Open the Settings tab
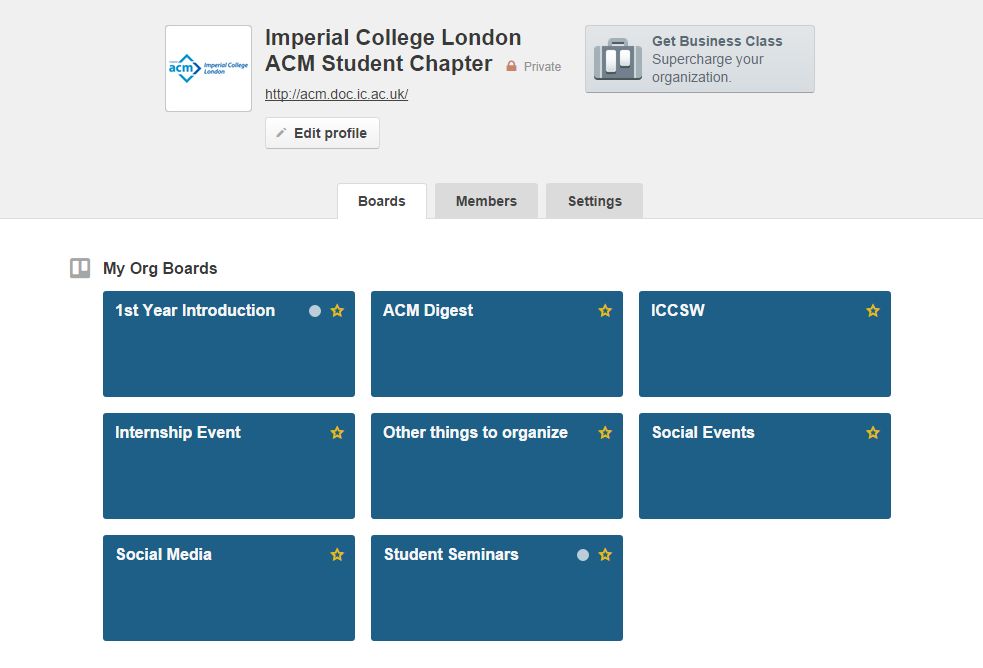 point(595,201)
